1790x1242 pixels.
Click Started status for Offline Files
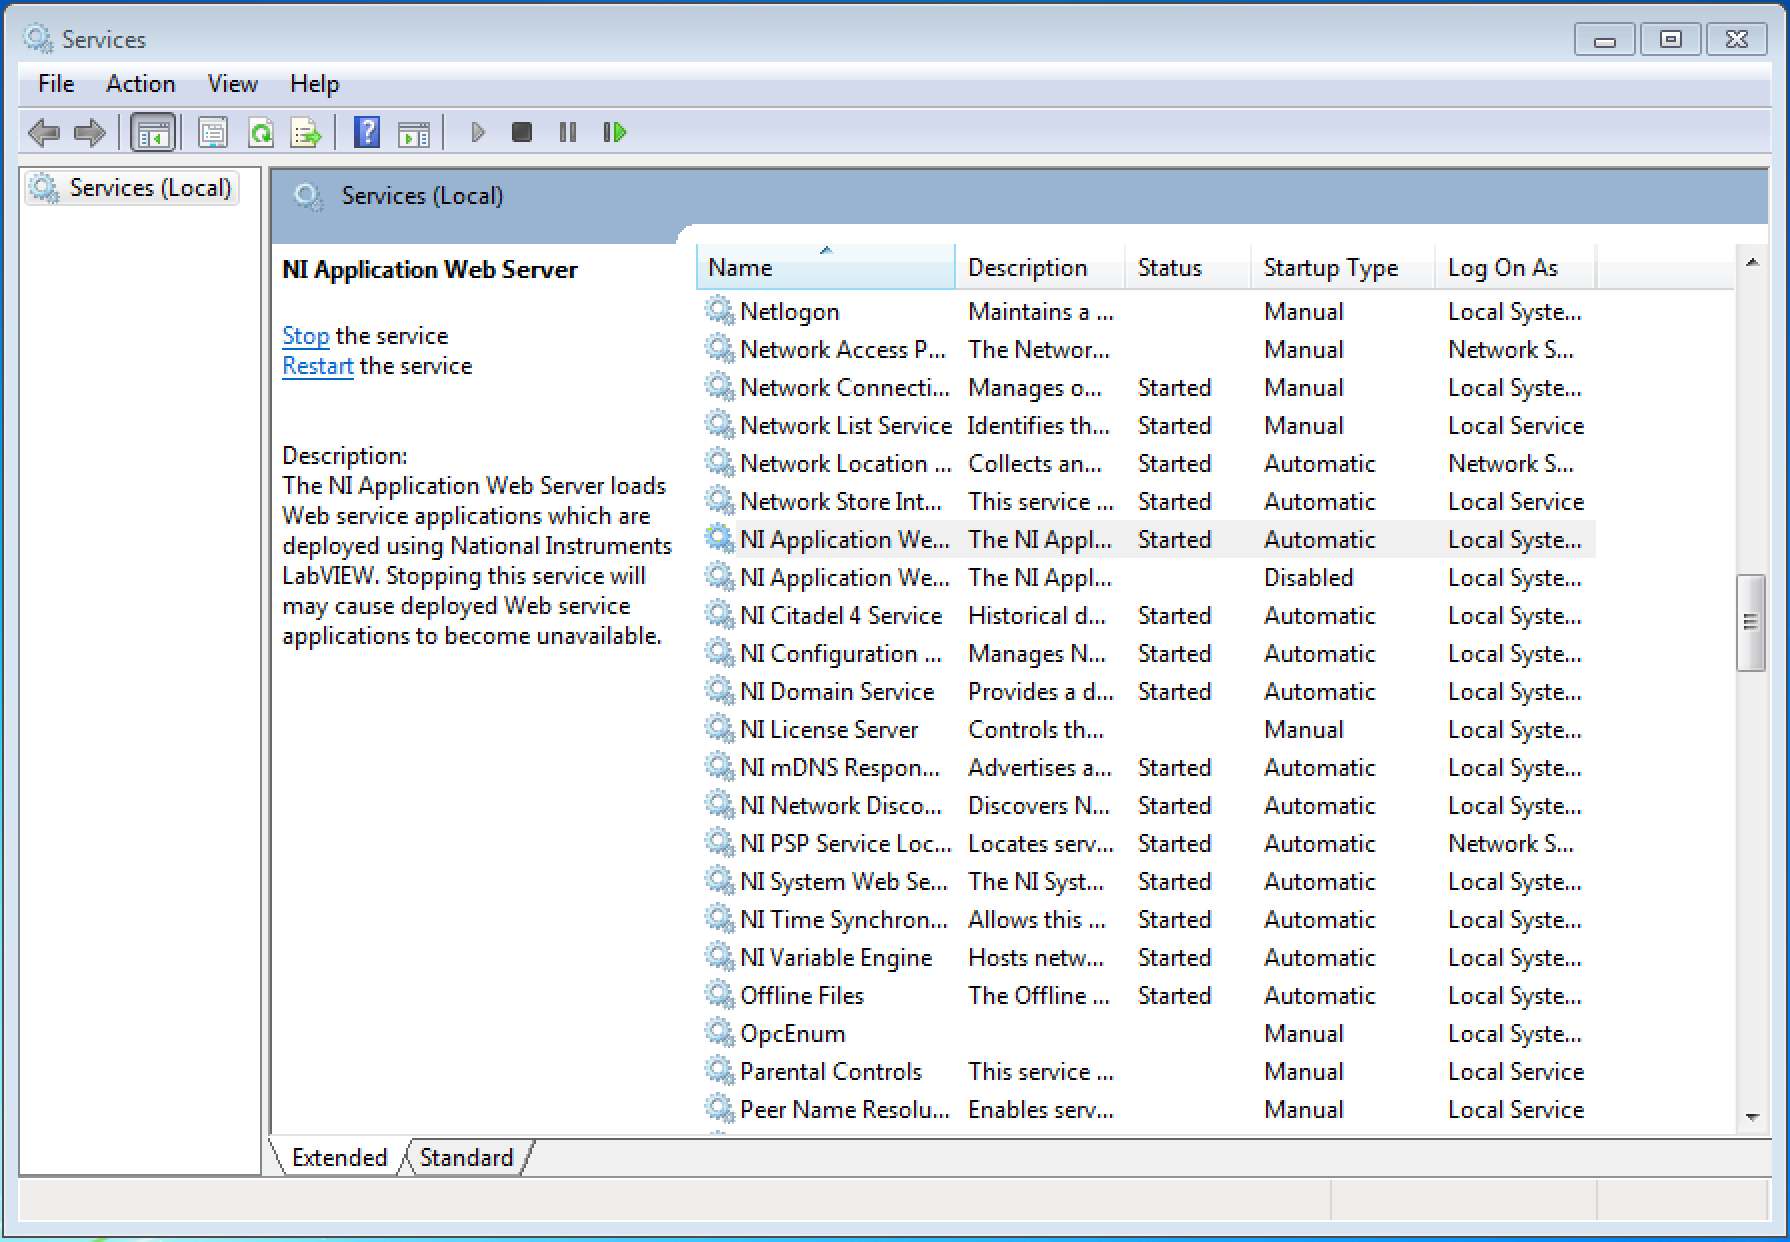click(1174, 995)
